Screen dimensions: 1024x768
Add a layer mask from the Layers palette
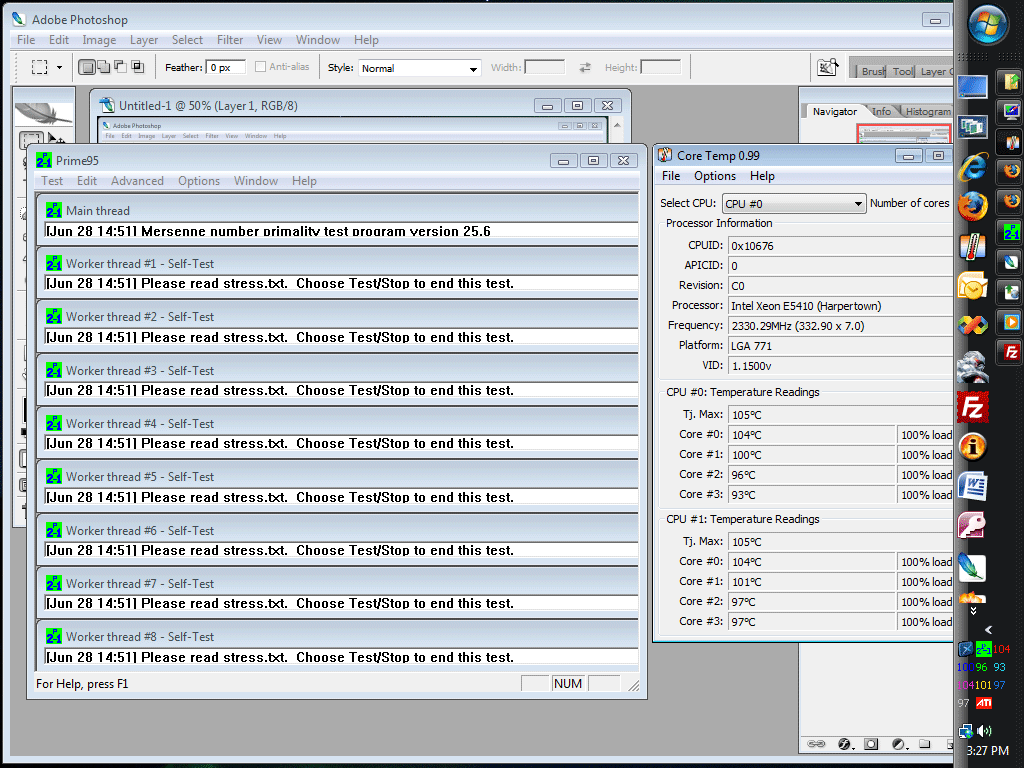pos(871,744)
